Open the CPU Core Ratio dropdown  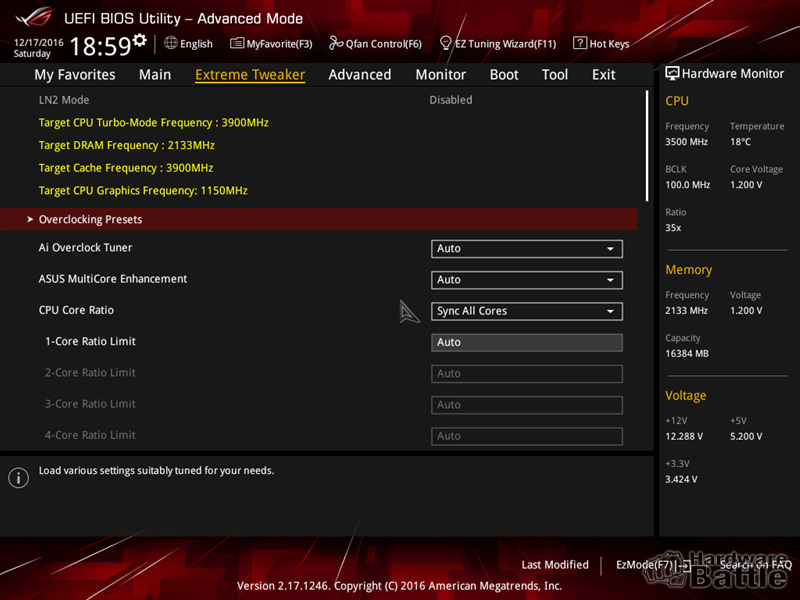pos(527,311)
